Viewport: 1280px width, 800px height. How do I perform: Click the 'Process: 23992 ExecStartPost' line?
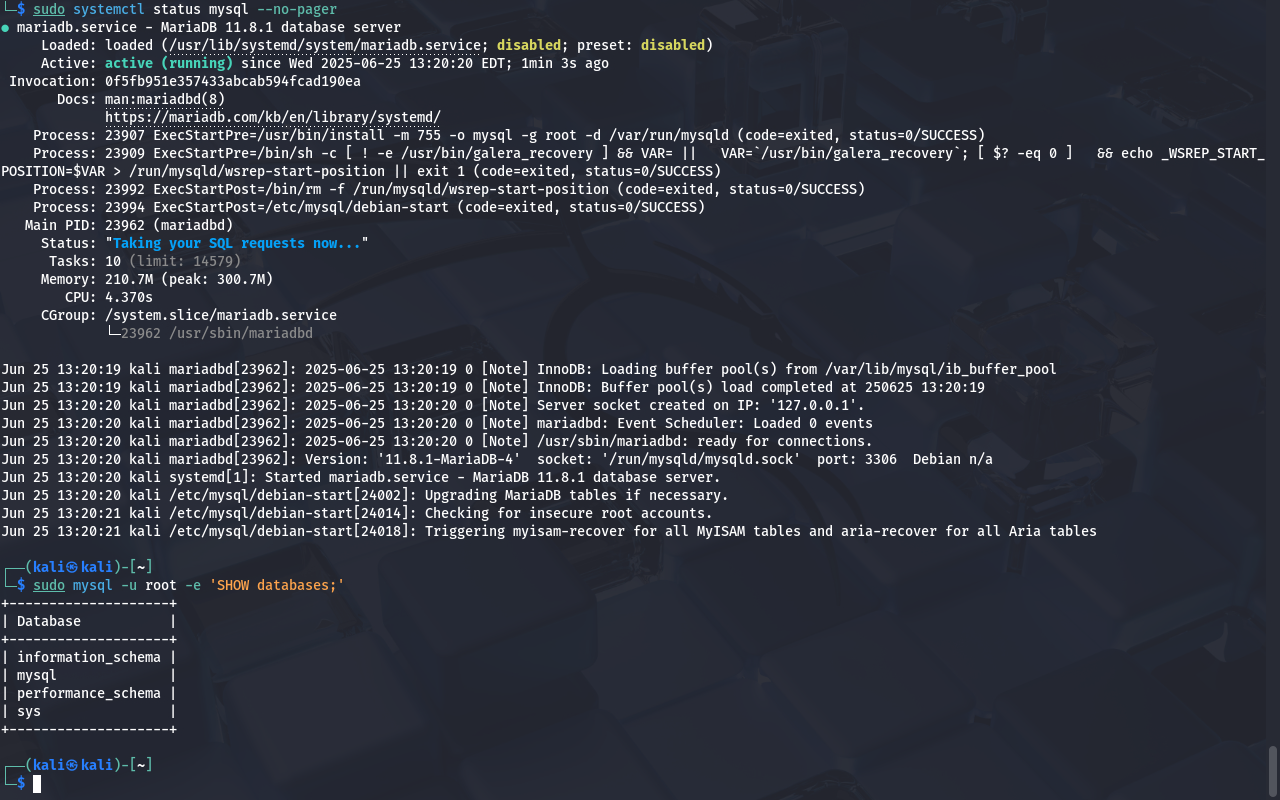[x=449, y=189]
